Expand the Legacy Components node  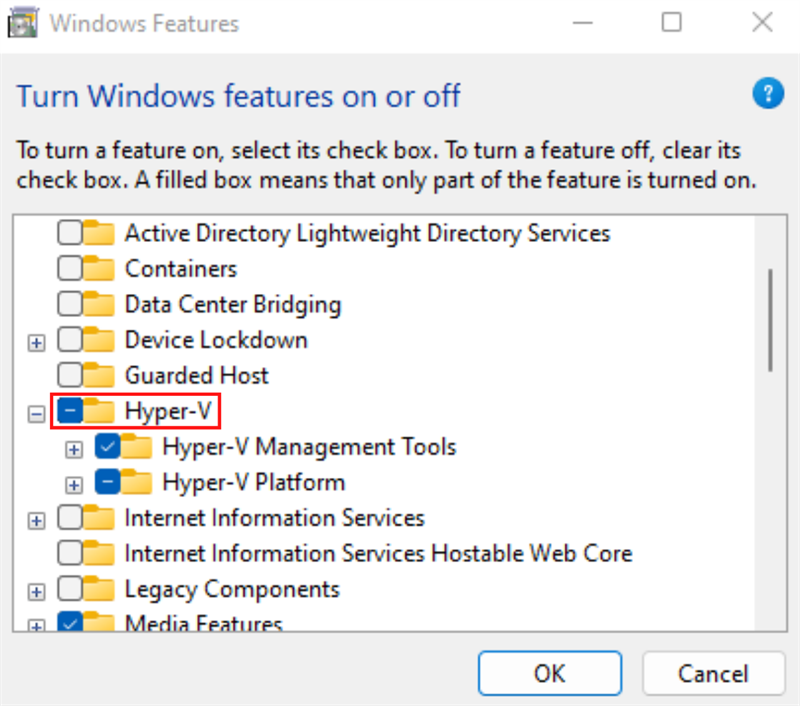36,592
